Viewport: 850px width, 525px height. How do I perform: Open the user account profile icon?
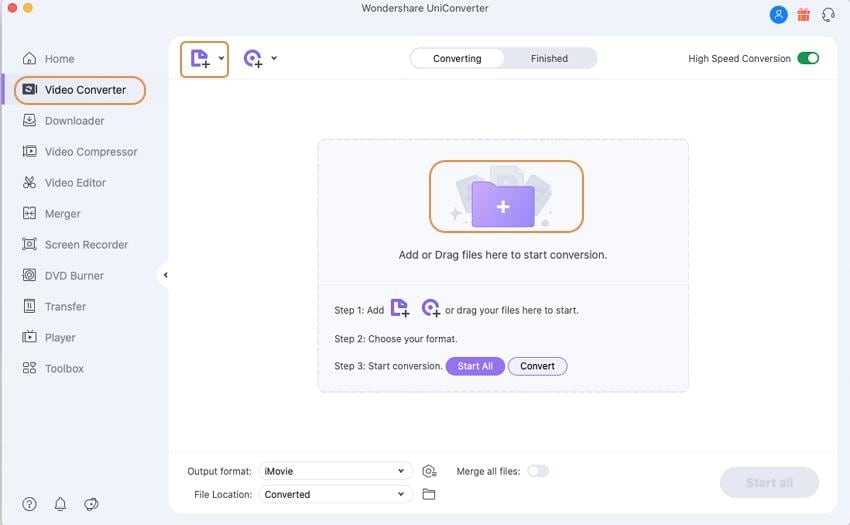(x=778, y=15)
